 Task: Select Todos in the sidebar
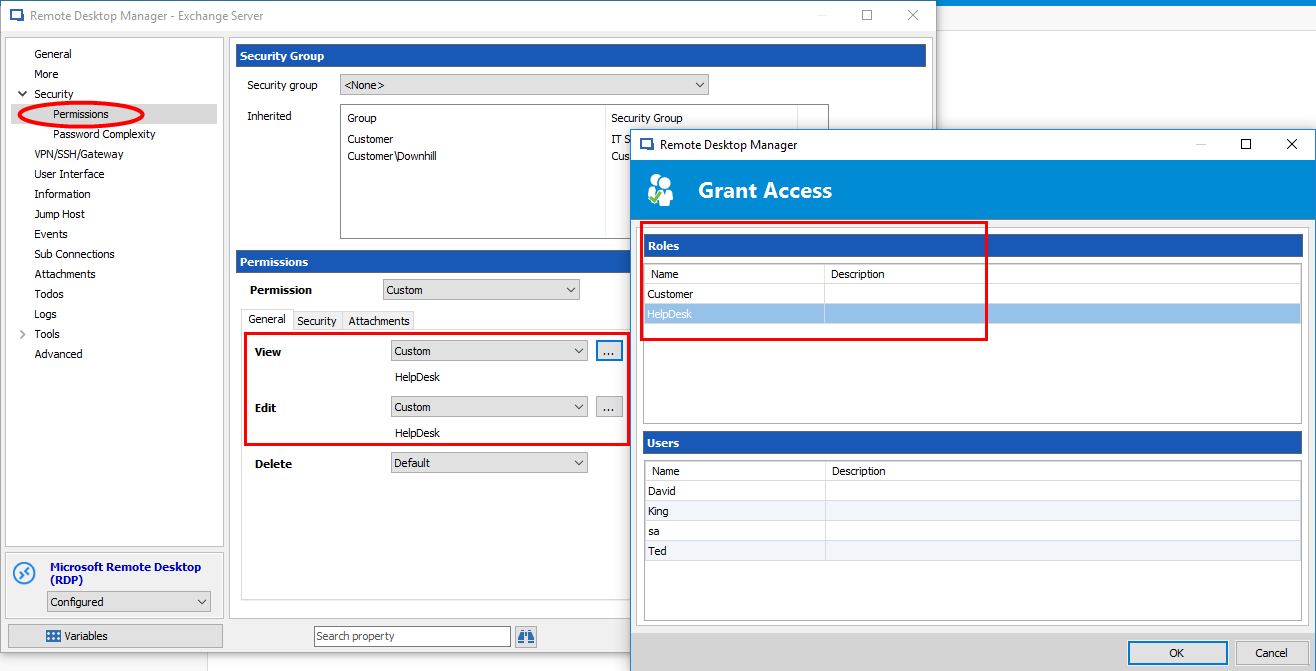pyautogui.click(x=49, y=294)
